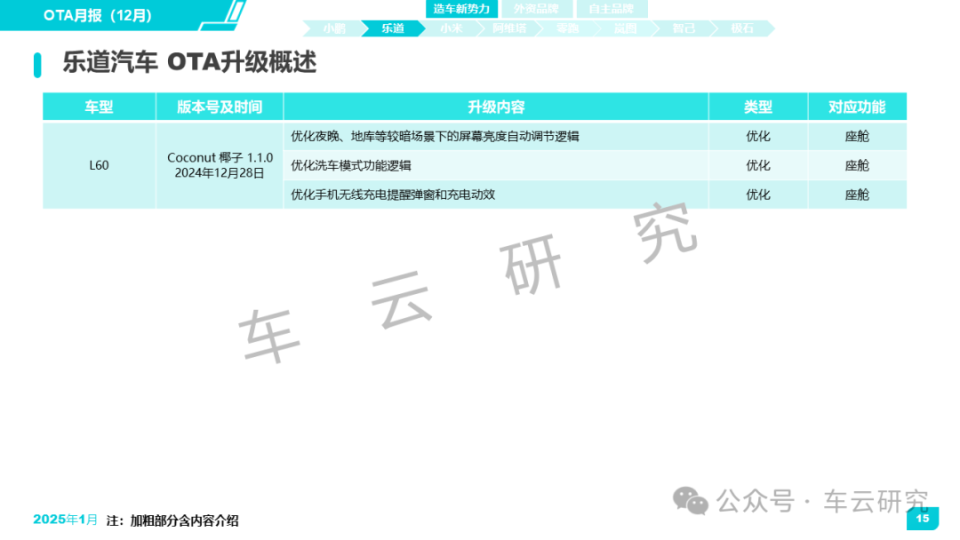Select the 极石 brand step
The image size is (960, 540).
pos(741,28)
